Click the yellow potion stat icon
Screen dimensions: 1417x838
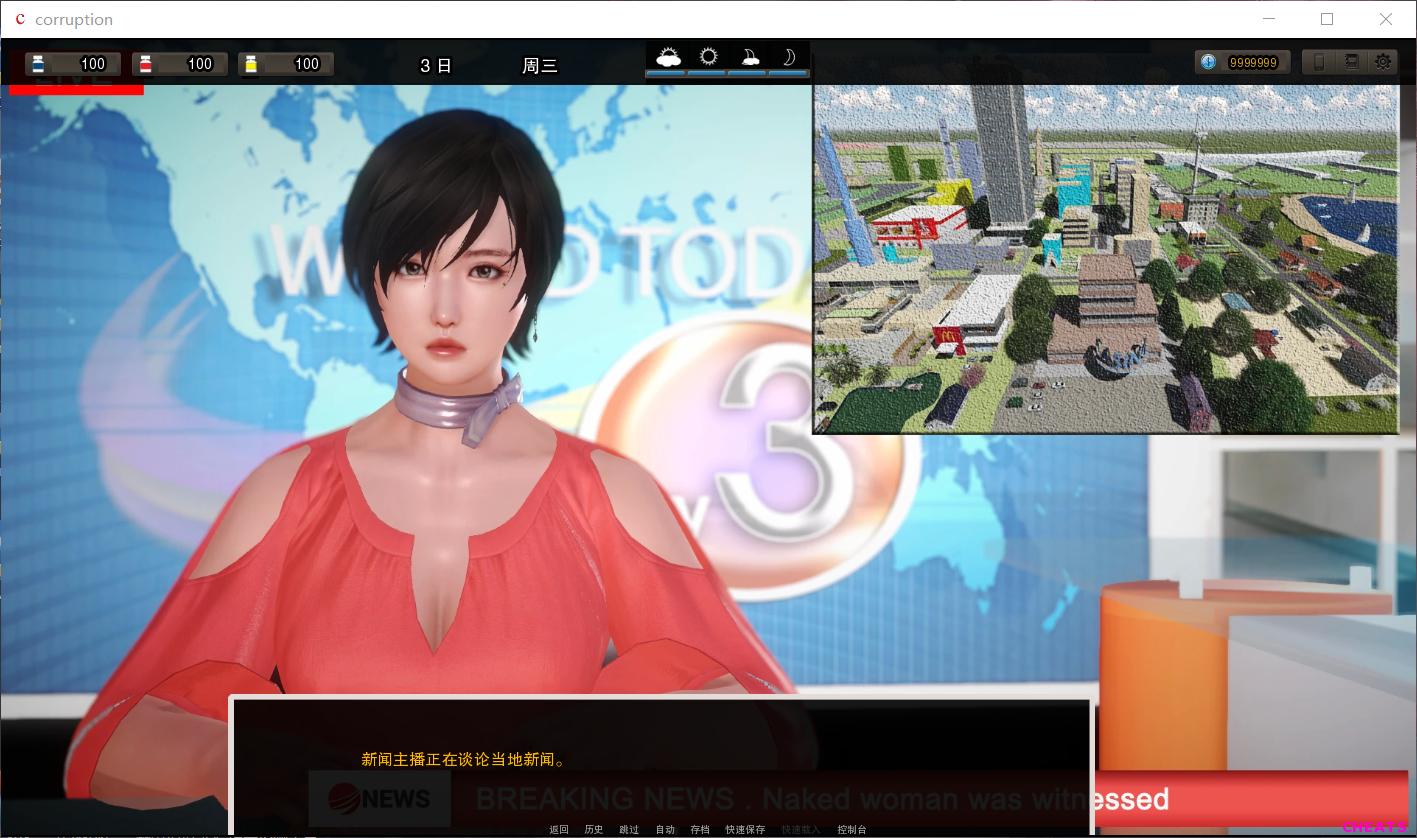252,62
